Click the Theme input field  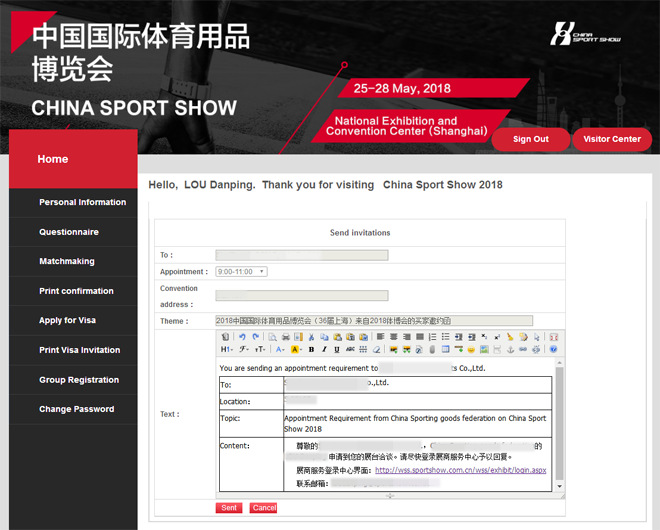pos(374,321)
